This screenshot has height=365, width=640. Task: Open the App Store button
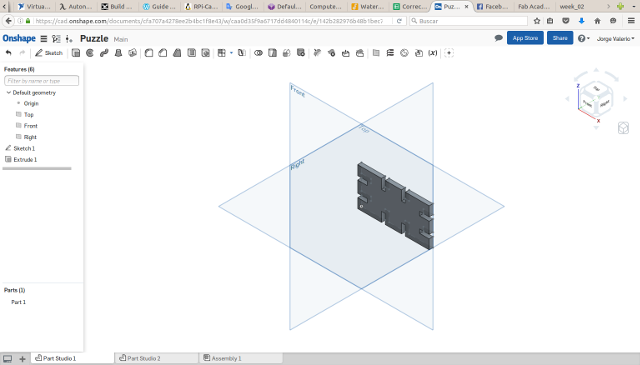525,38
